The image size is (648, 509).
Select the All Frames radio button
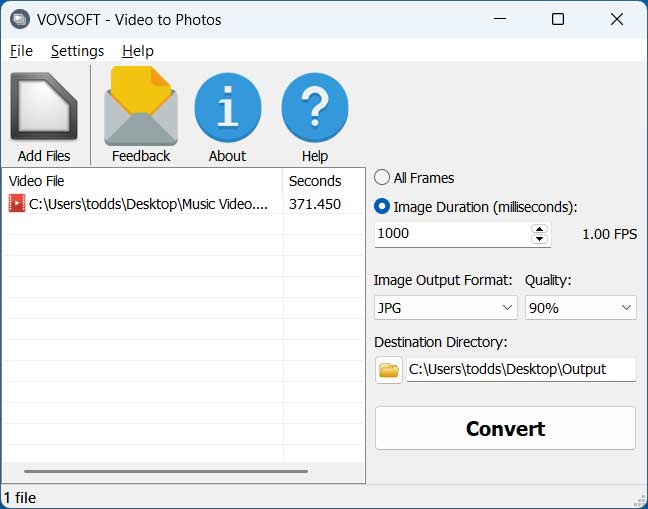pos(381,178)
